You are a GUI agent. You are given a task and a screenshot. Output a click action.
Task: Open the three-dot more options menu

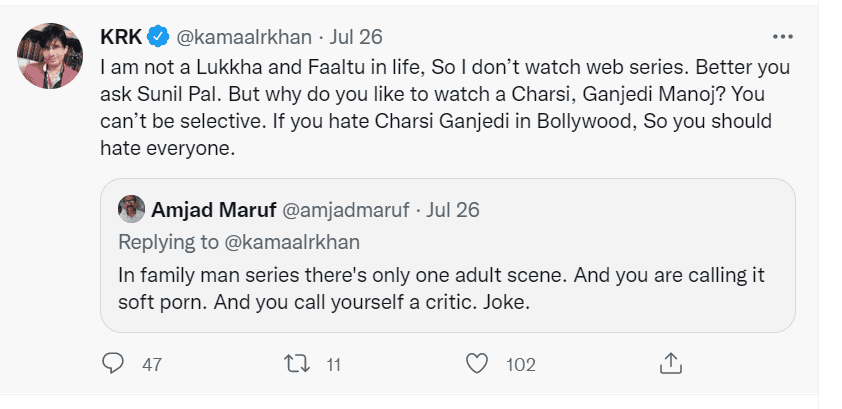point(783,37)
